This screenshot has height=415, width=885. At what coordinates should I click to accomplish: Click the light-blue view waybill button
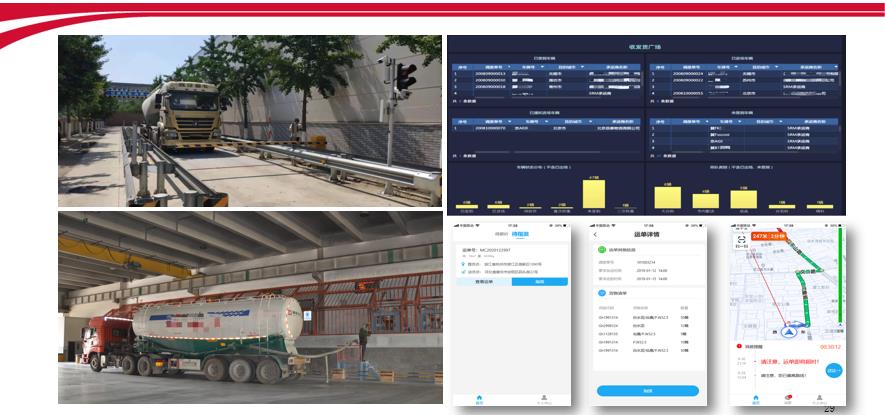(484, 281)
